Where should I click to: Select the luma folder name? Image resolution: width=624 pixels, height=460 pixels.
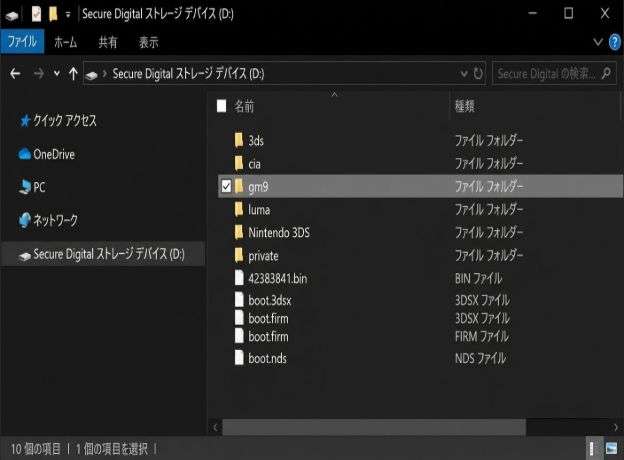click(259, 210)
